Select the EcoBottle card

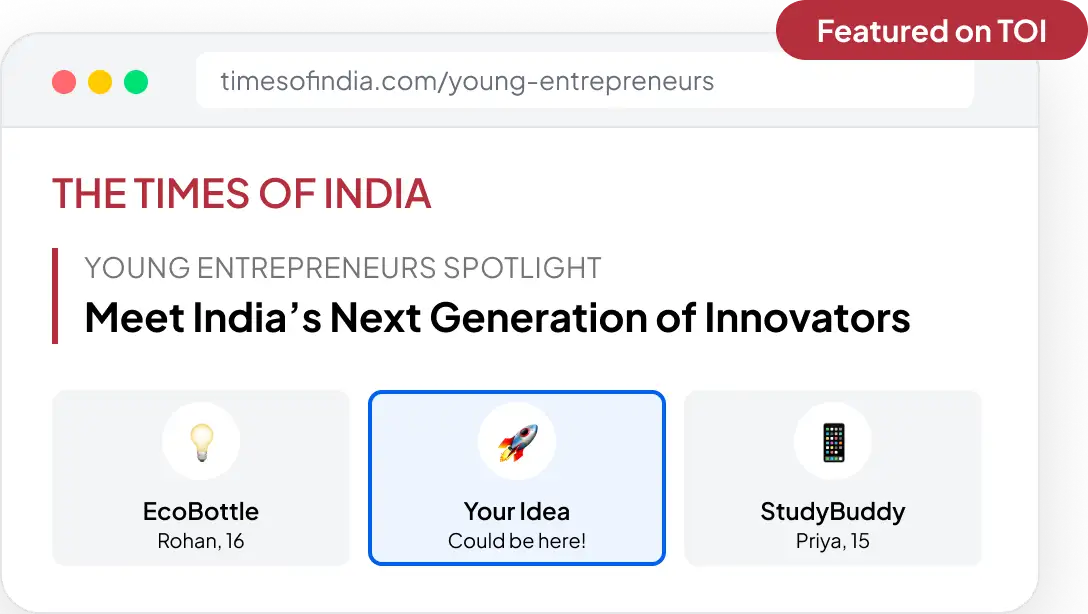point(201,478)
